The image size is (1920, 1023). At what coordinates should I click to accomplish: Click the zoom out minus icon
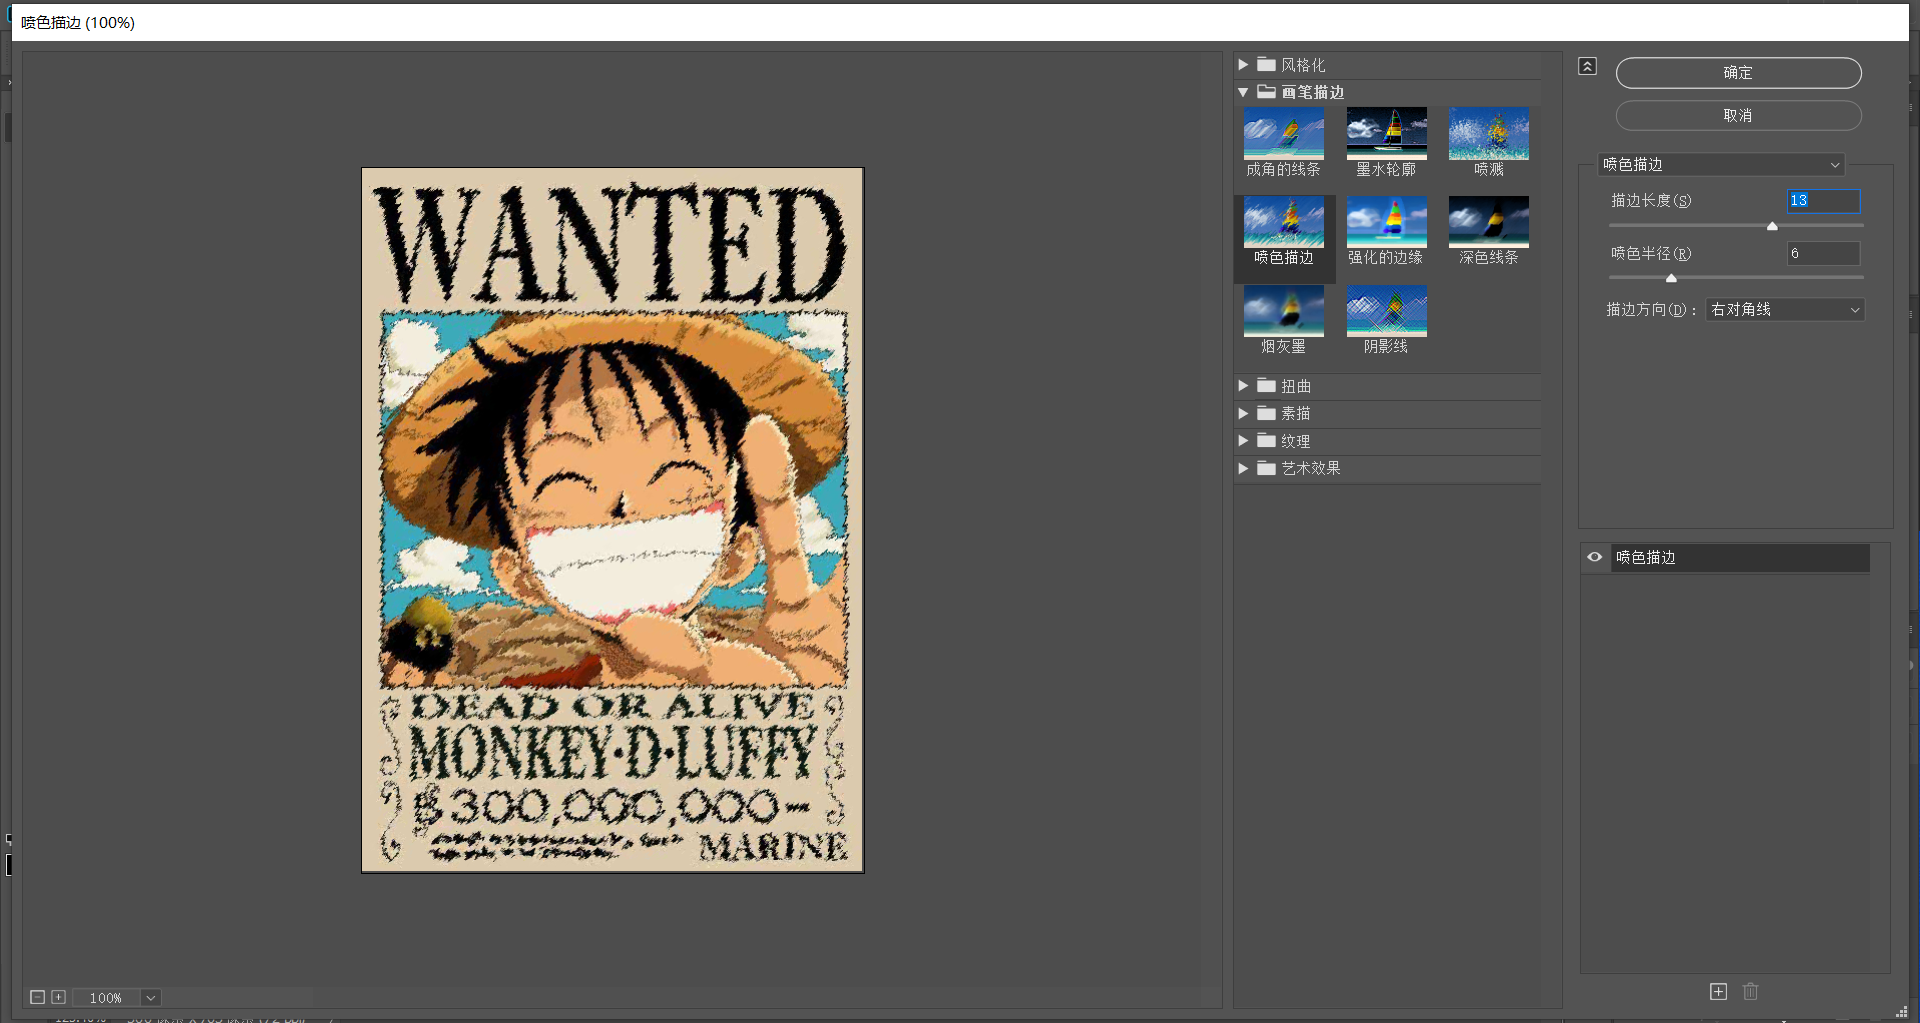click(x=37, y=998)
